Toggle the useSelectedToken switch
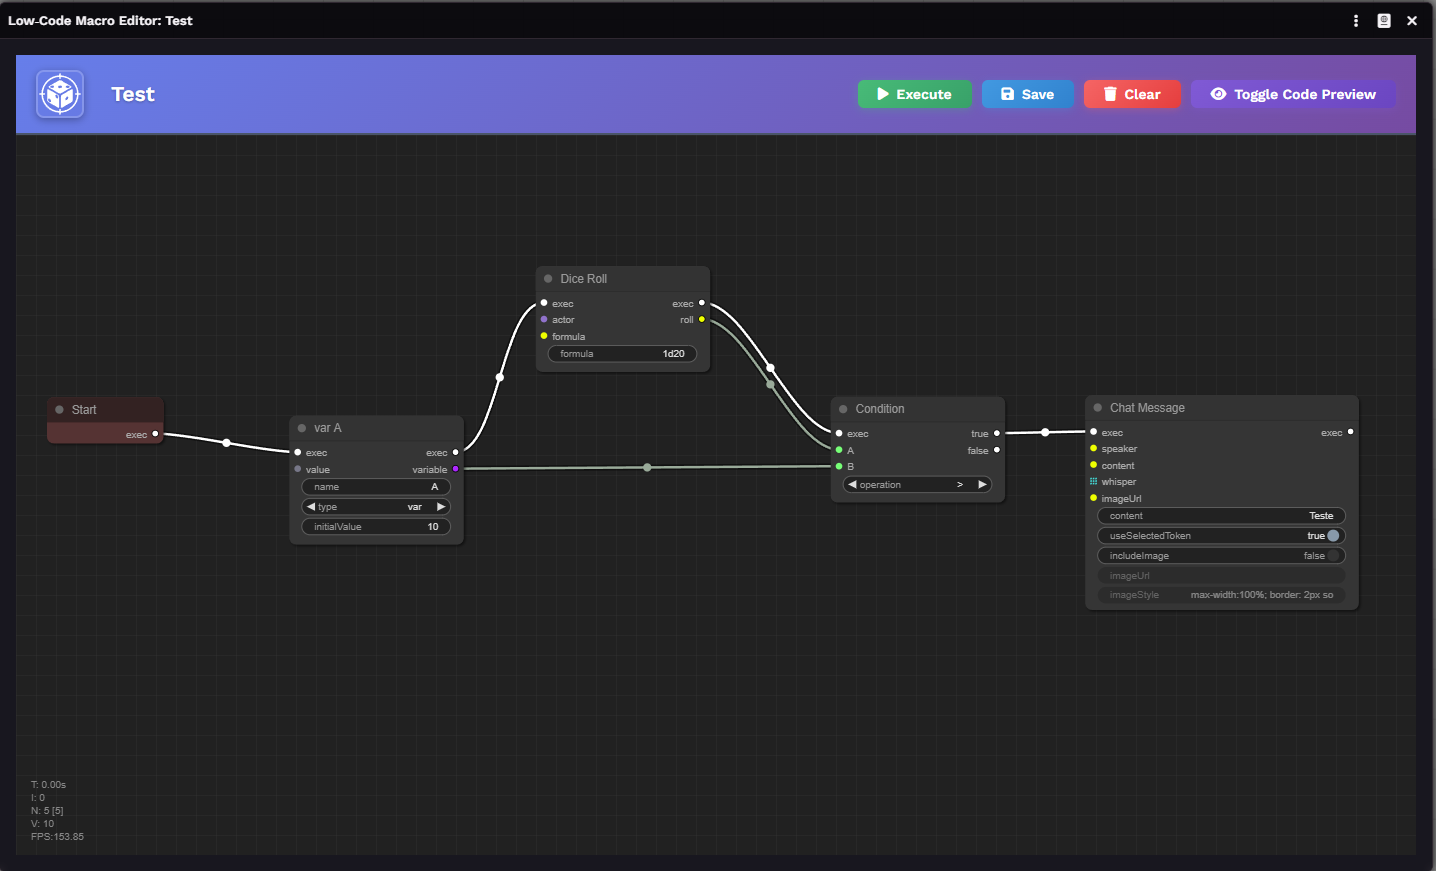 (1332, 536)
